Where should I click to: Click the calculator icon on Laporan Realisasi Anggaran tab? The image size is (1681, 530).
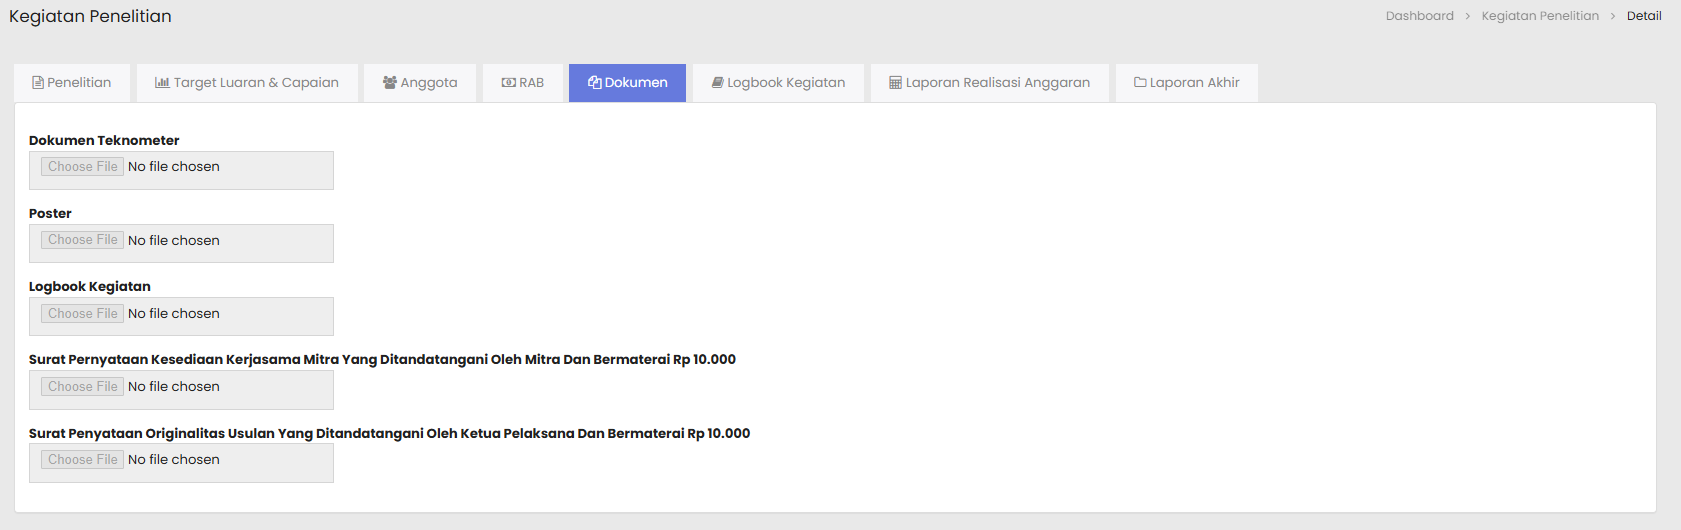click(x=895, y=83)
